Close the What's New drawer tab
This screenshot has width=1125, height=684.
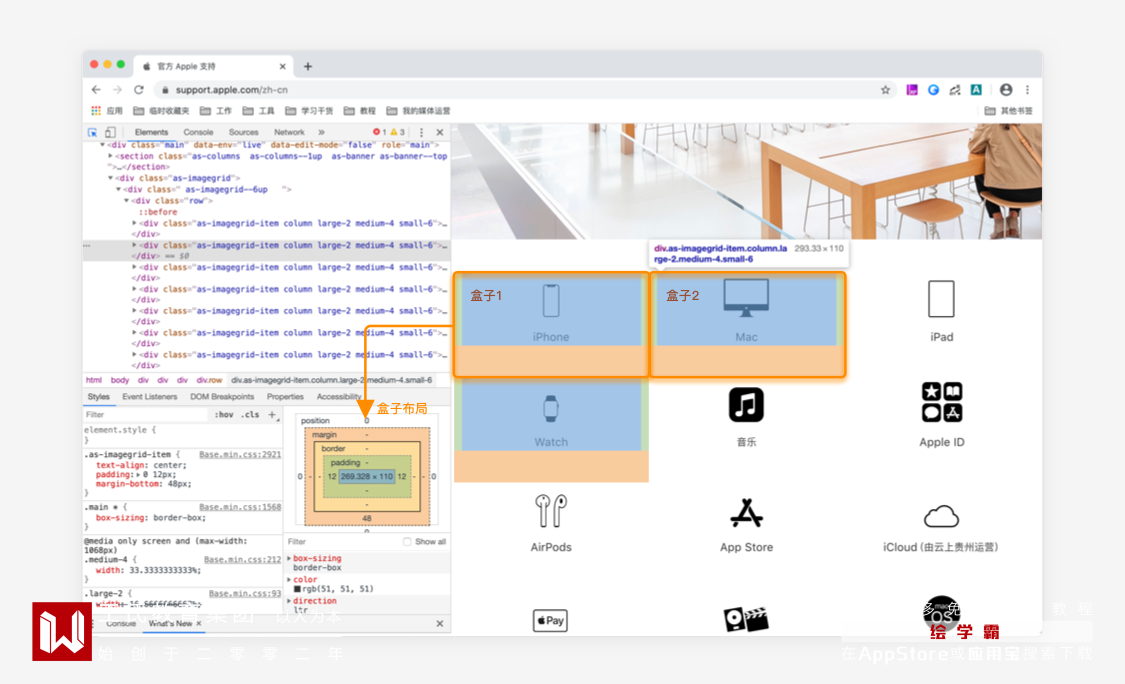point(199,624)
